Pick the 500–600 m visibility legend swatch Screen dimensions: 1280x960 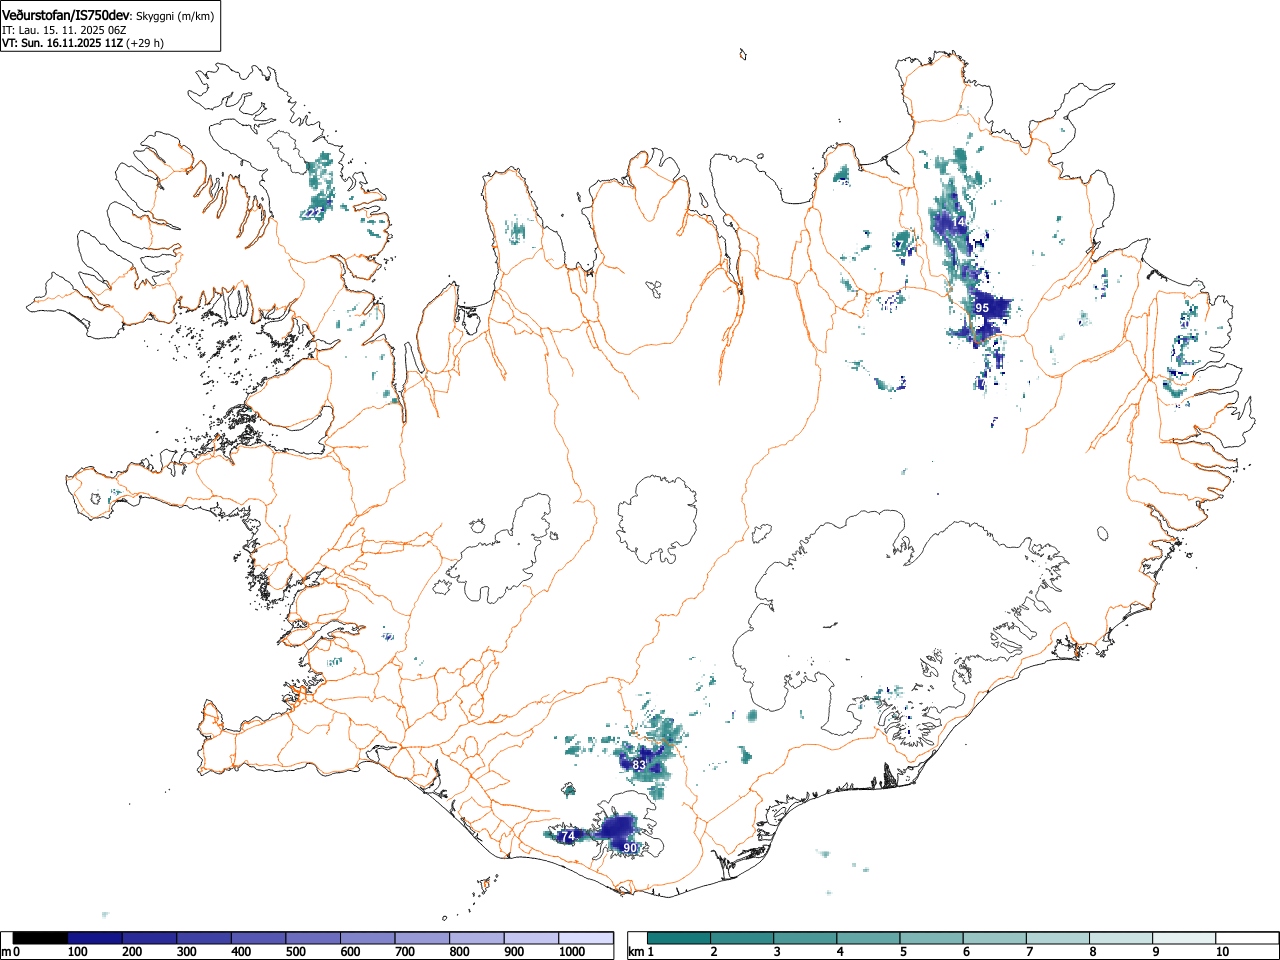313,938
